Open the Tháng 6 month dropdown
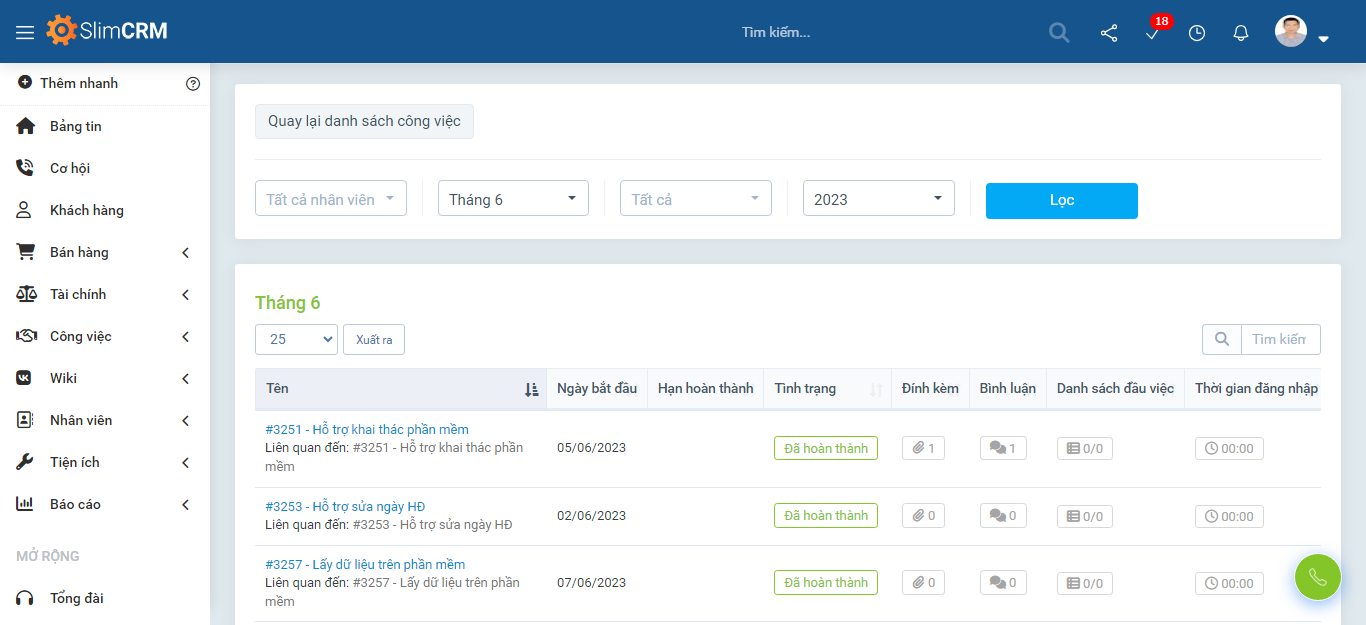 (513, 199)
